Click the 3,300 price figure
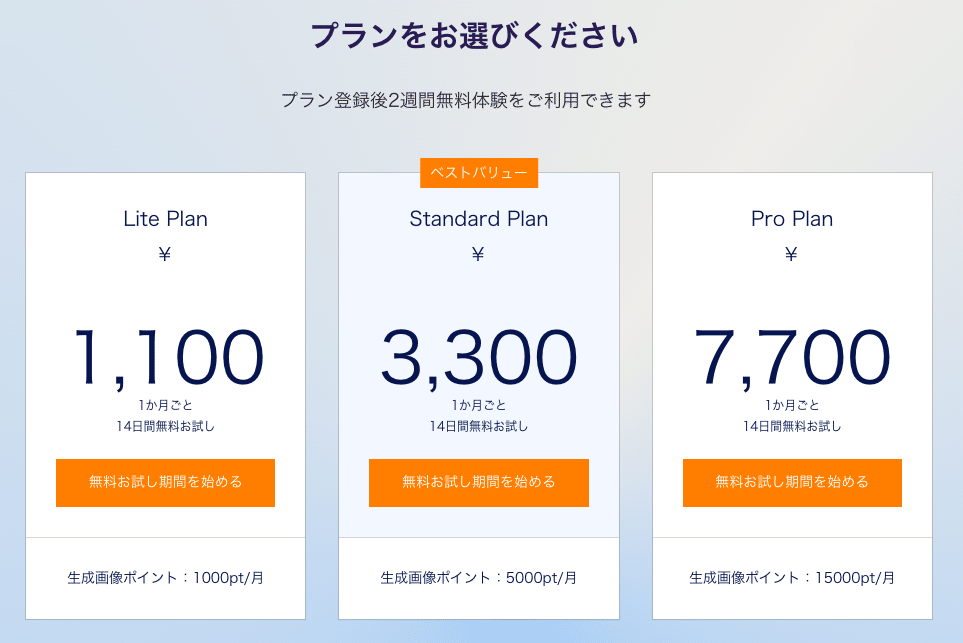Viewport: 963px width, 643px height. pyautogui.click(x=478, y=357)
